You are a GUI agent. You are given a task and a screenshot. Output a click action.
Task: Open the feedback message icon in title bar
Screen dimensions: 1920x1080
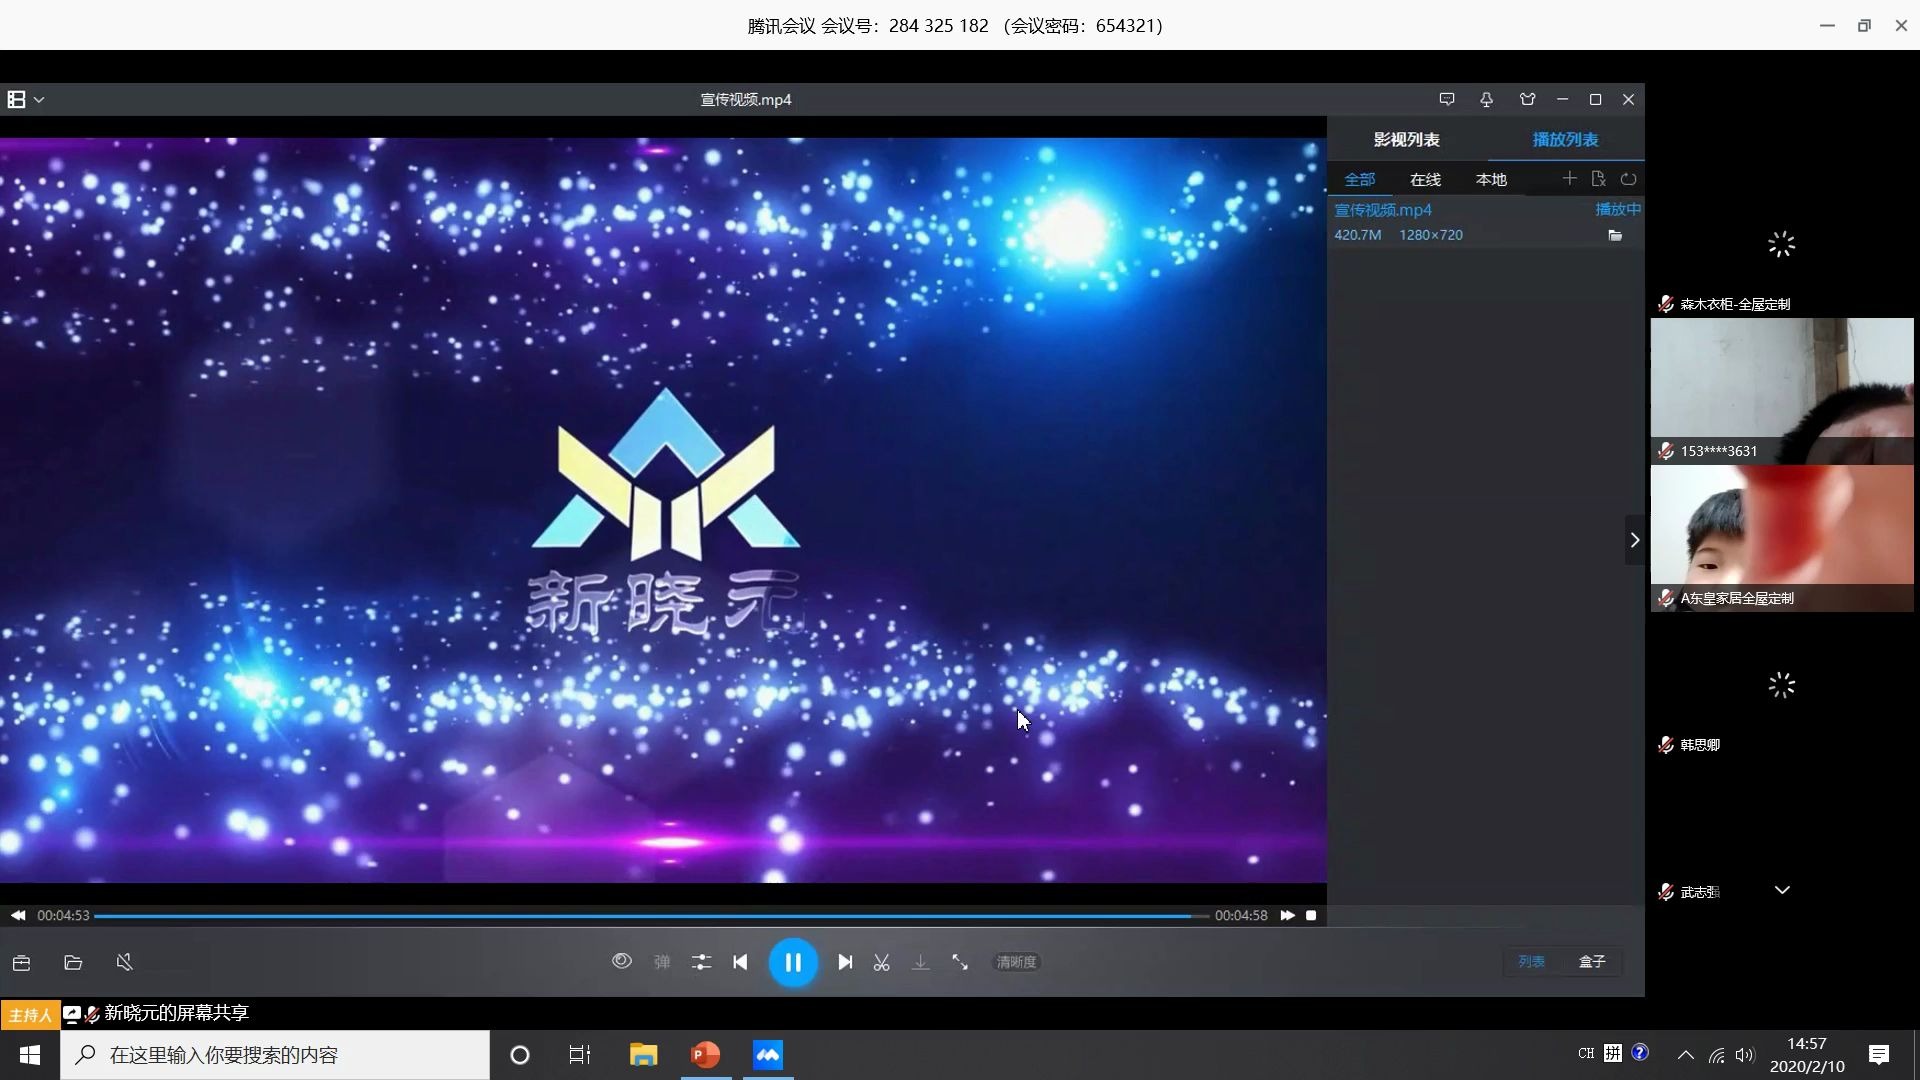coord(1446,99)
